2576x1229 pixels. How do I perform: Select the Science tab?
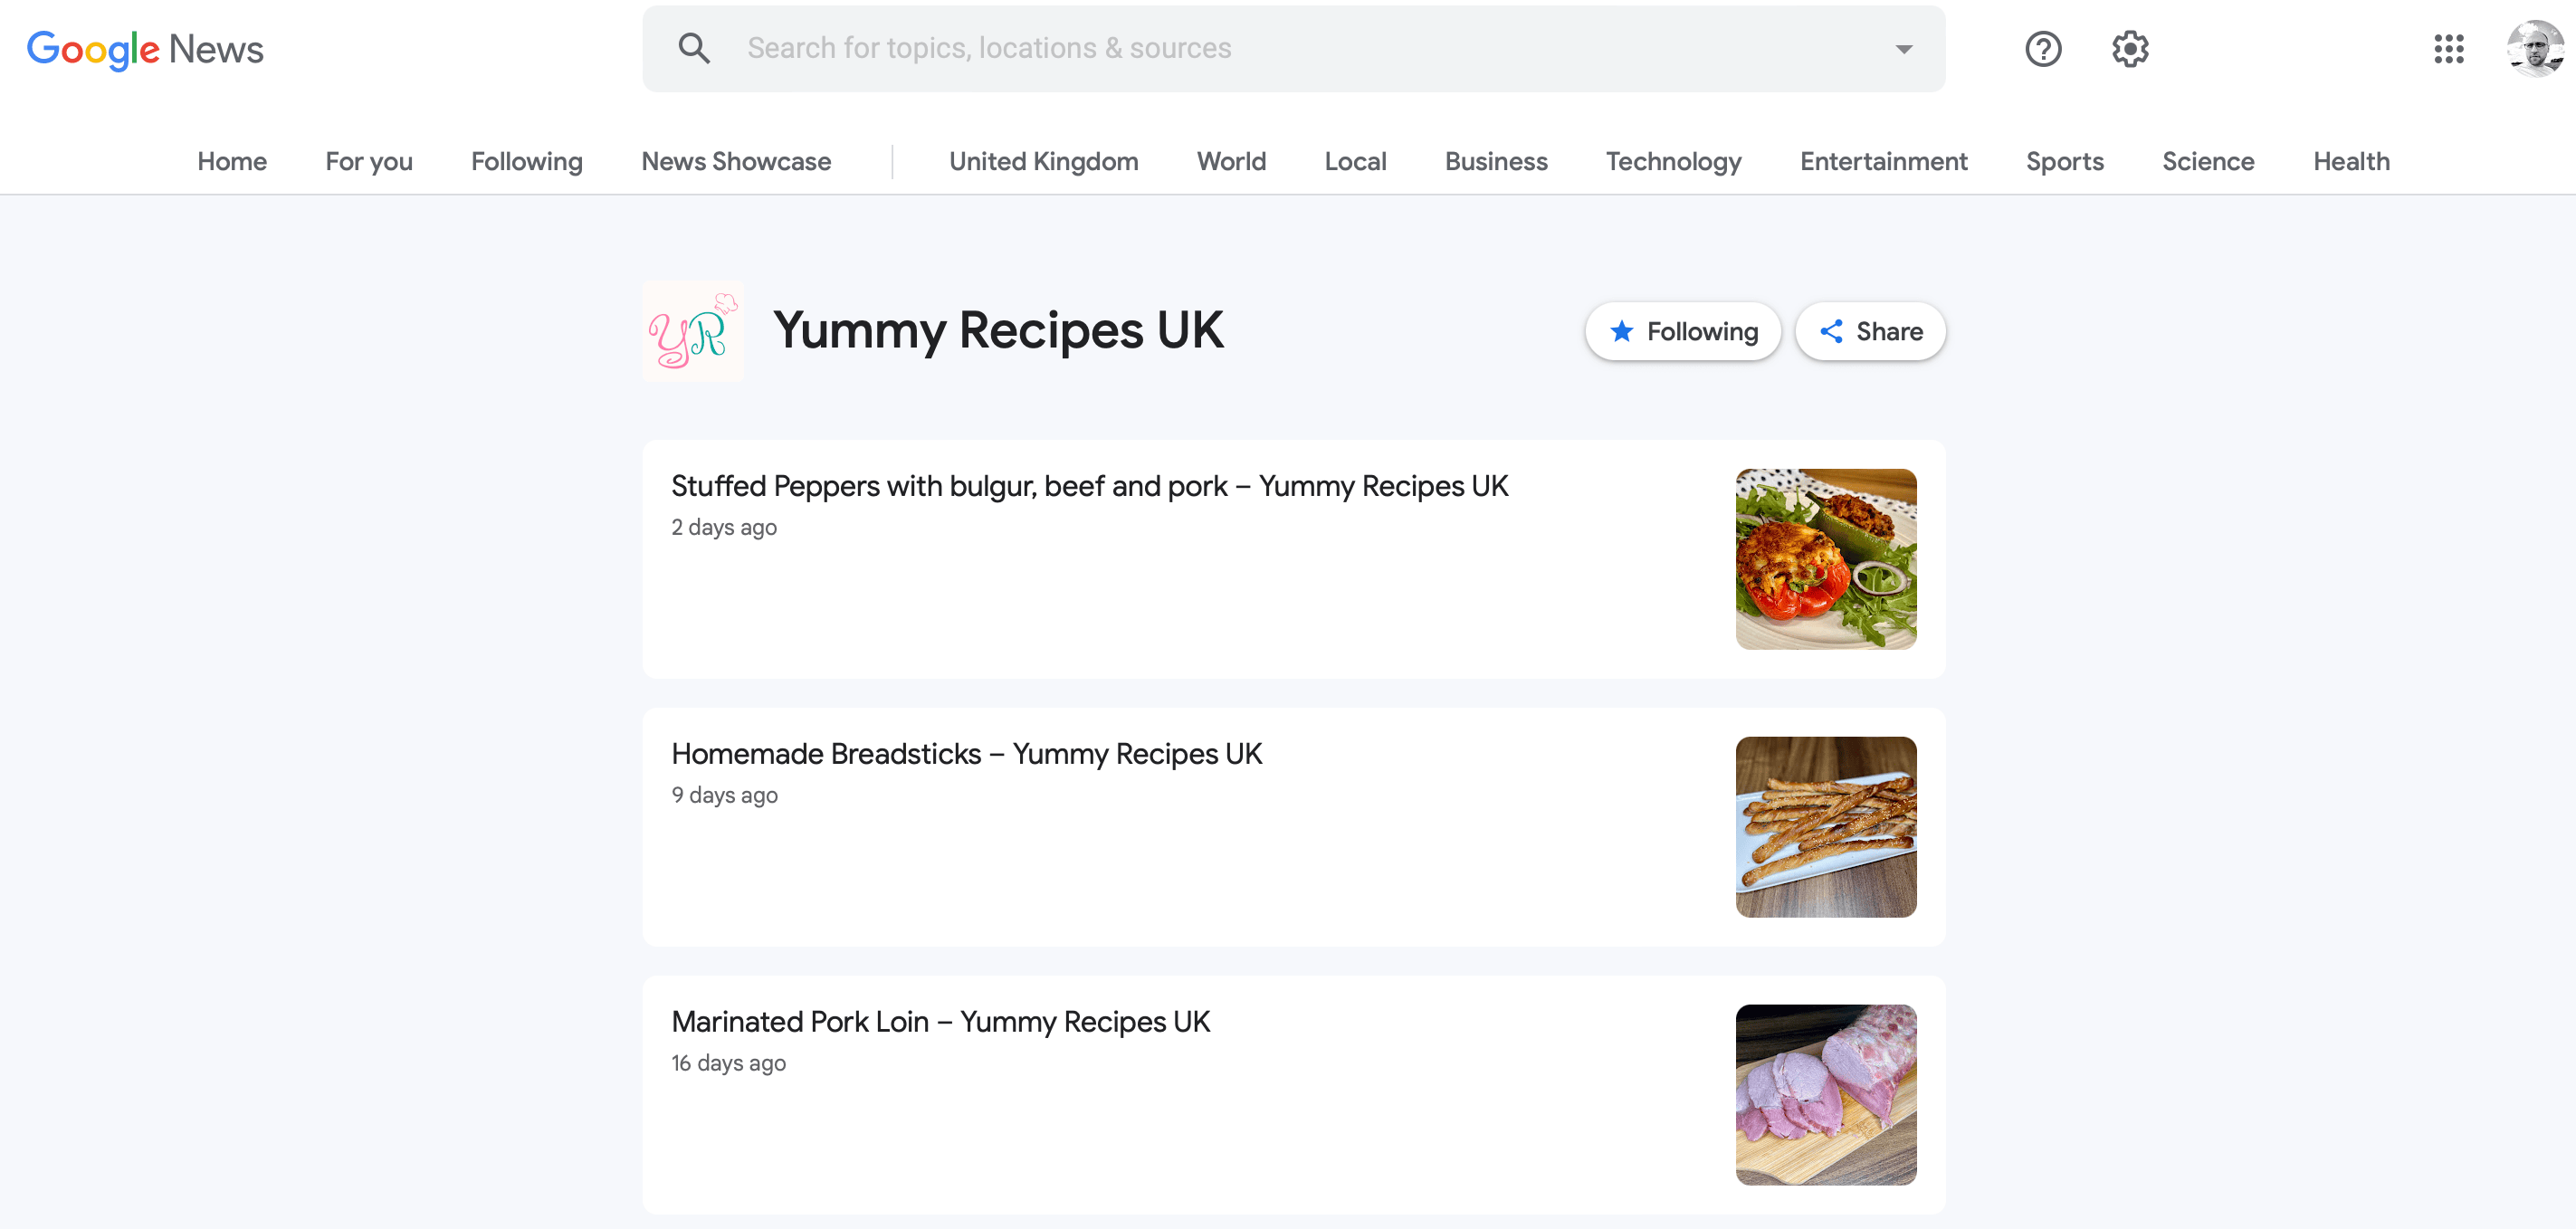pyautogui.click(x=2208, y=161)
